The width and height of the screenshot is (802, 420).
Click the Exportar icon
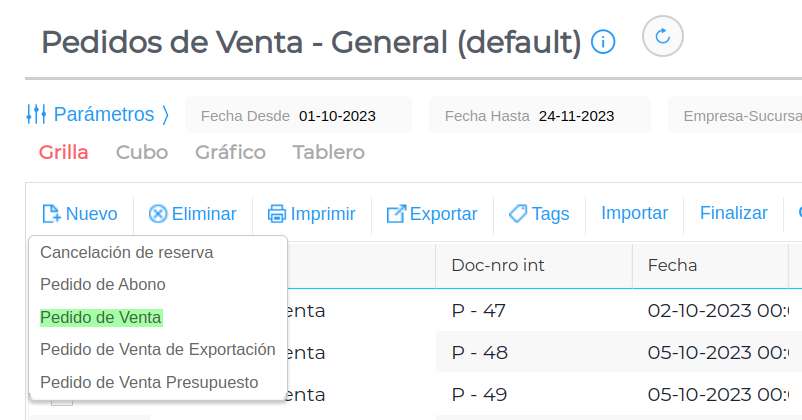396,214
